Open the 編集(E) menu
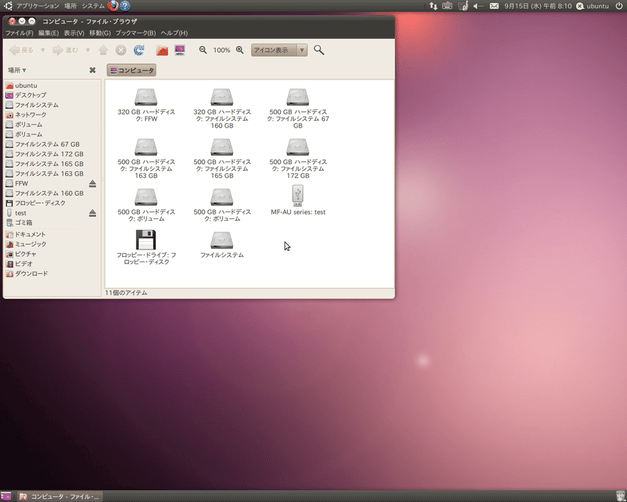Image resolution: width=627 pixels, height=502 pixels. click(48, 33)
